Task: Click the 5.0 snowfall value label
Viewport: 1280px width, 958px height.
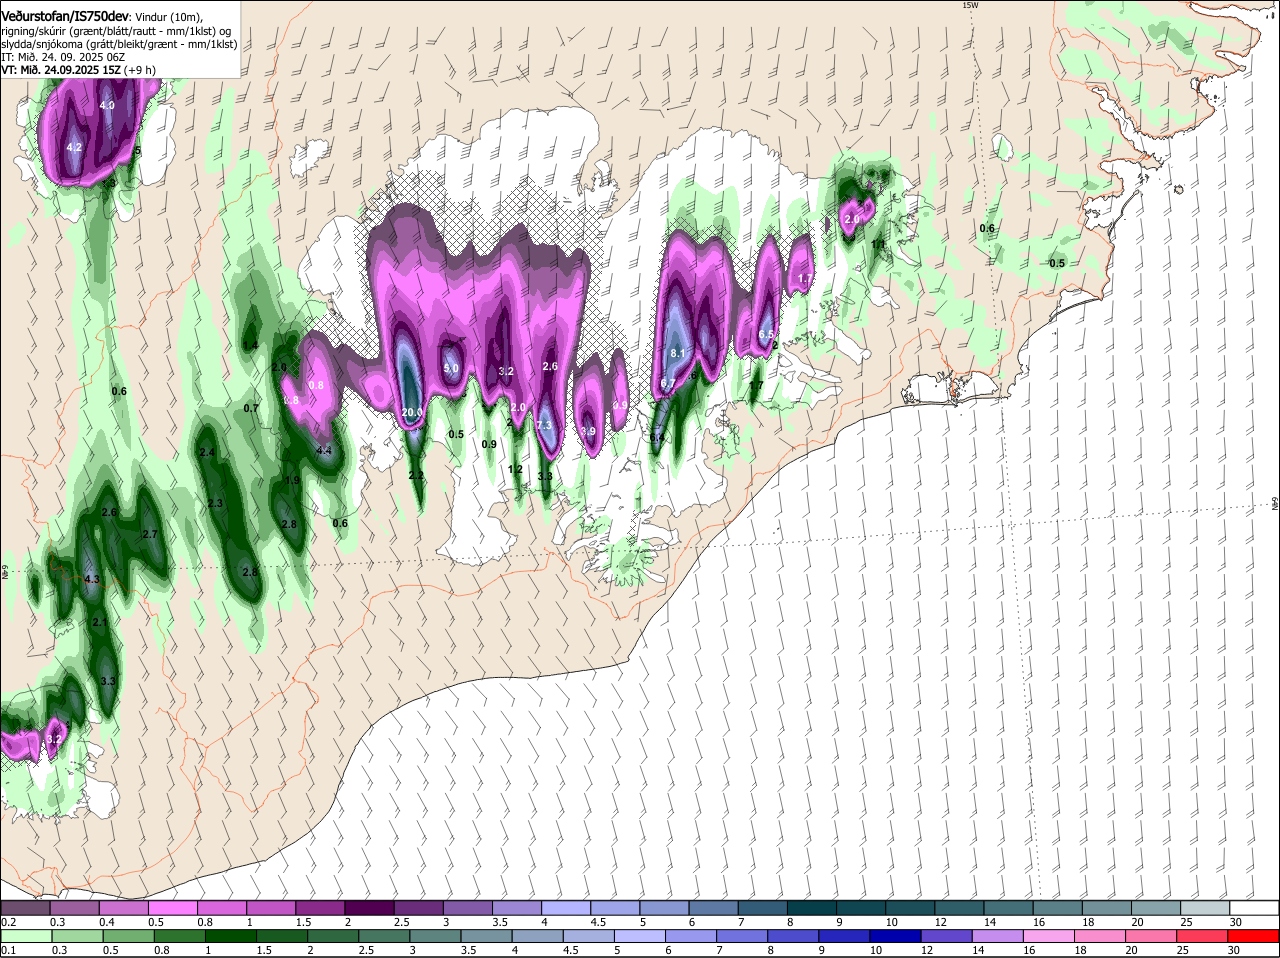Action: coord(451,368)
